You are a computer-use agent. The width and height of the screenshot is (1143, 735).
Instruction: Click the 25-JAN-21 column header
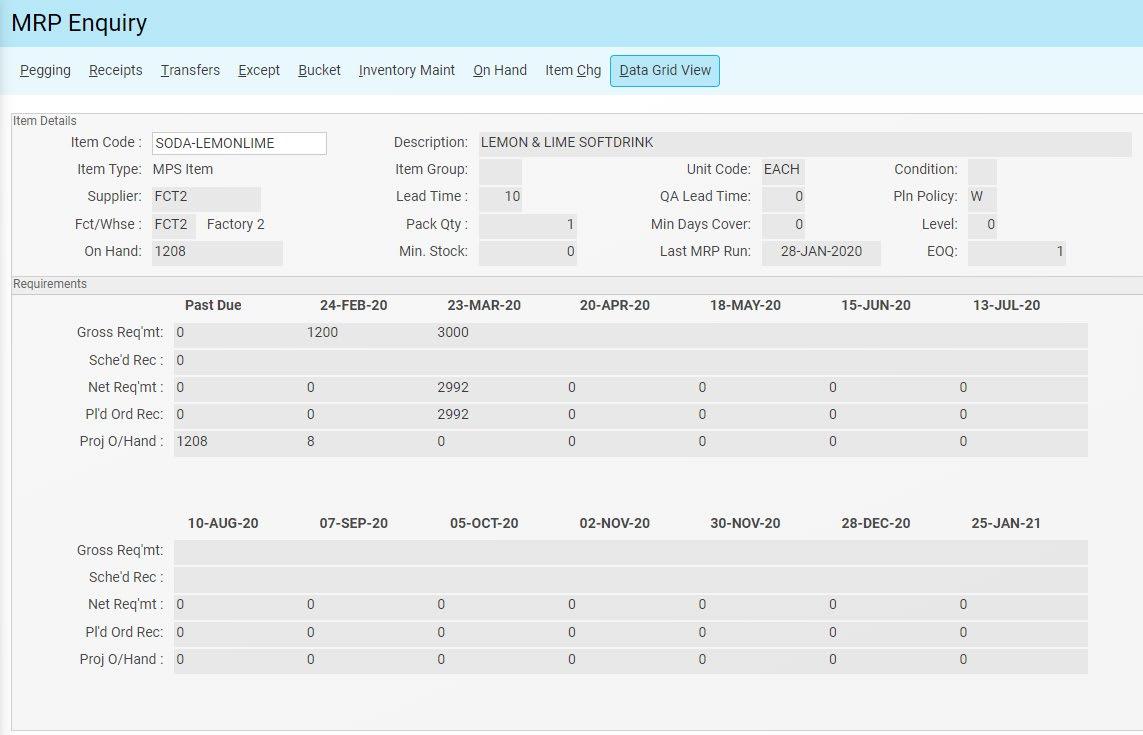click(x=1006, y=524)
